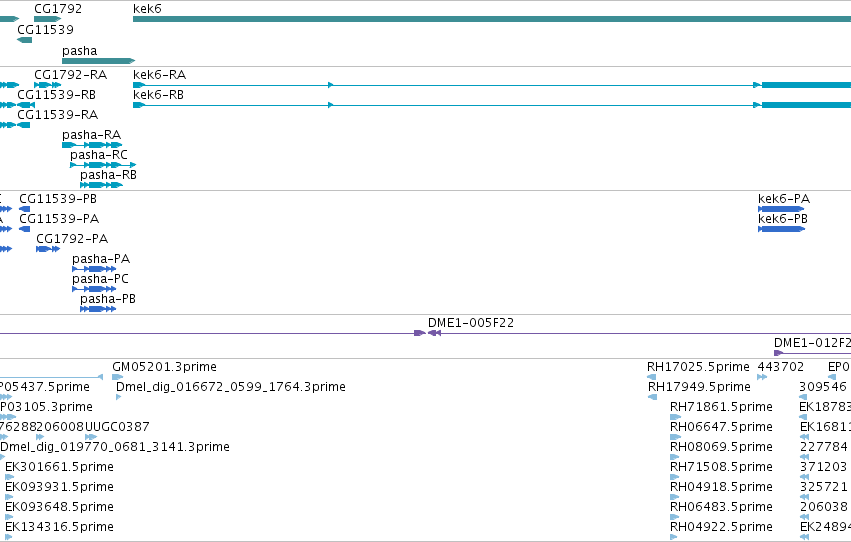This screenshot has width=851, height=542.
Task: Open the RH71861.5prime EST
Action: pos(676,417)
